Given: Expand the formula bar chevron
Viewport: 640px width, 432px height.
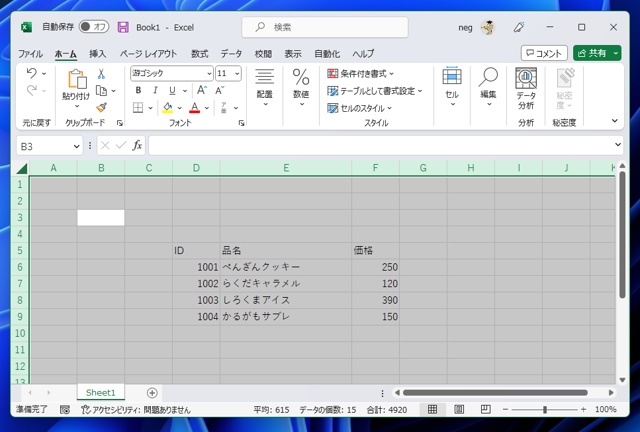Looking at the screenshot, I should click(618, 145).
